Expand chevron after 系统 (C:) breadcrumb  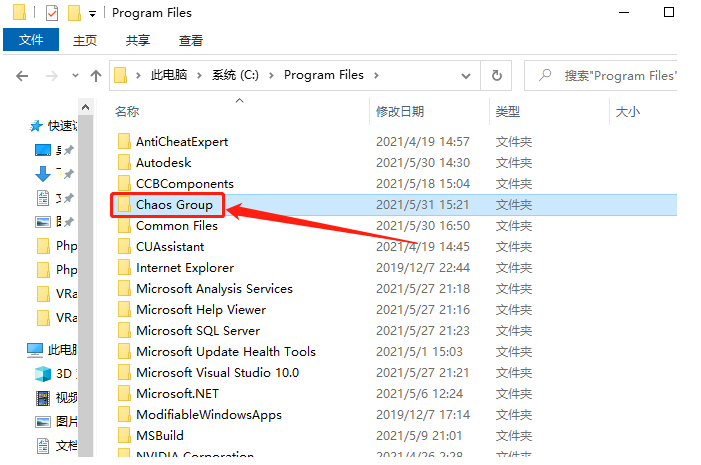271,76
